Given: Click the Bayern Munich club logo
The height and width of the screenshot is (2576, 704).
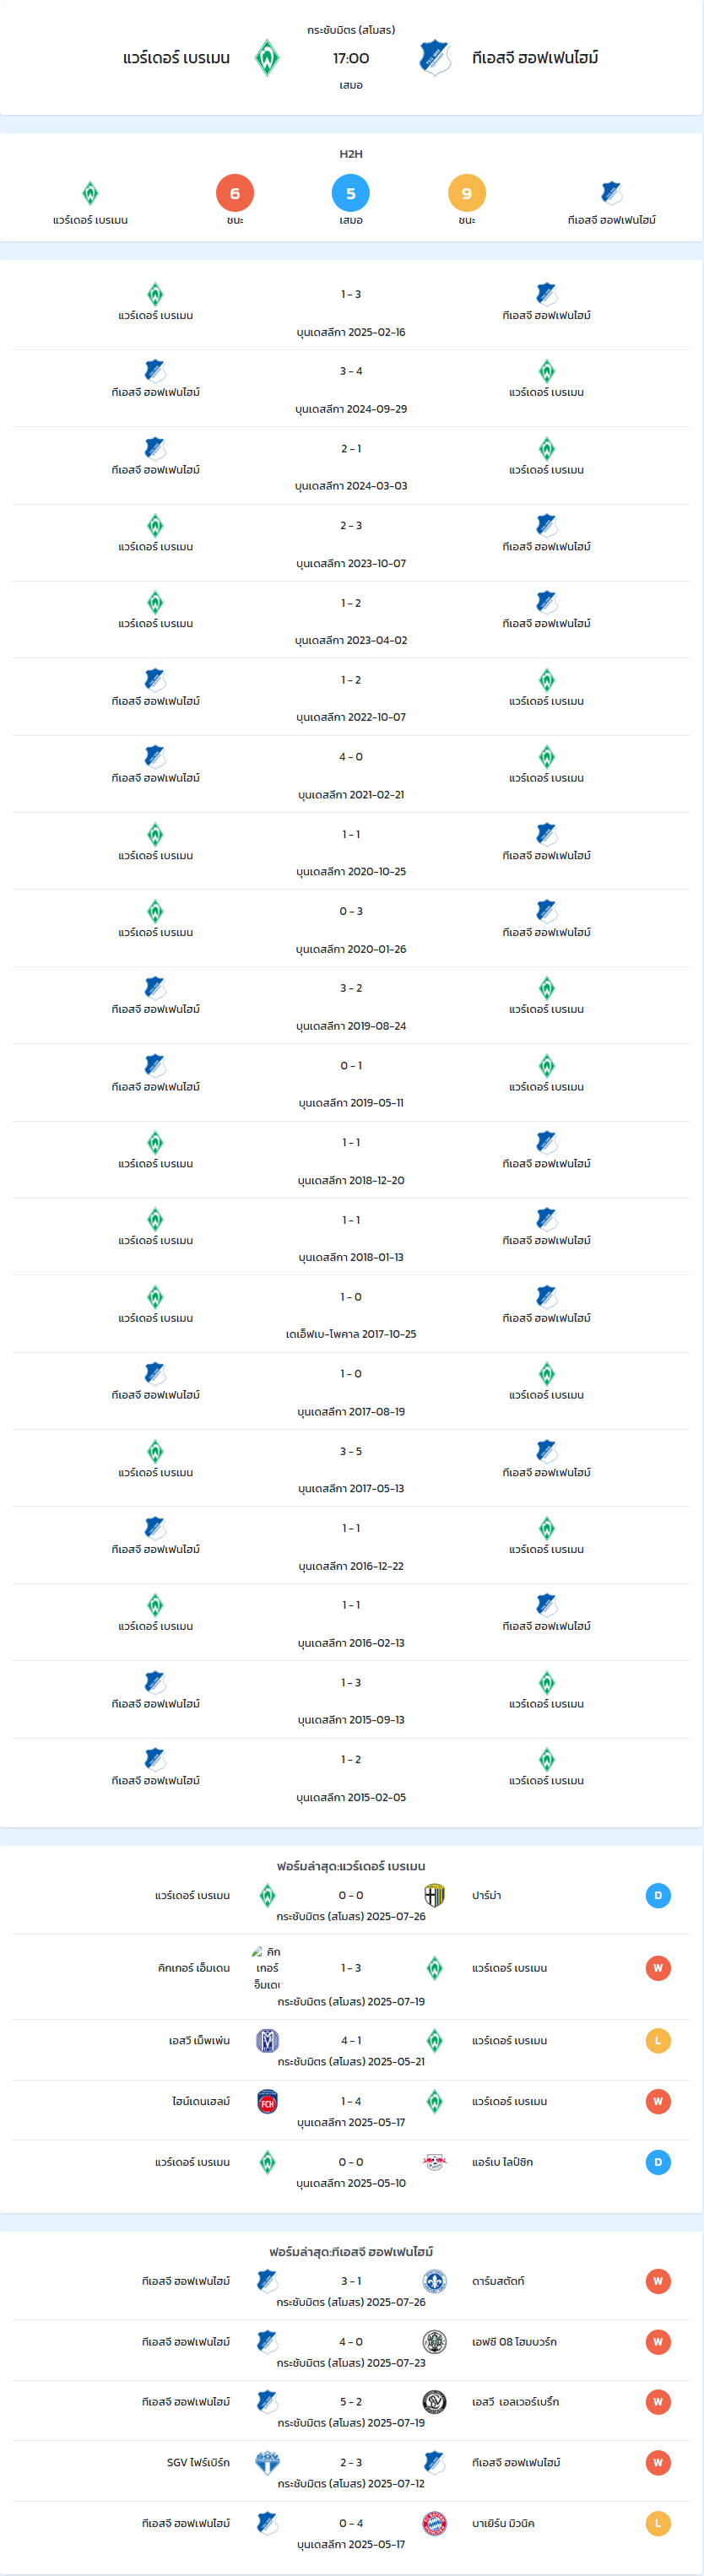Looking at the screenshot, I should [435, 2523].
